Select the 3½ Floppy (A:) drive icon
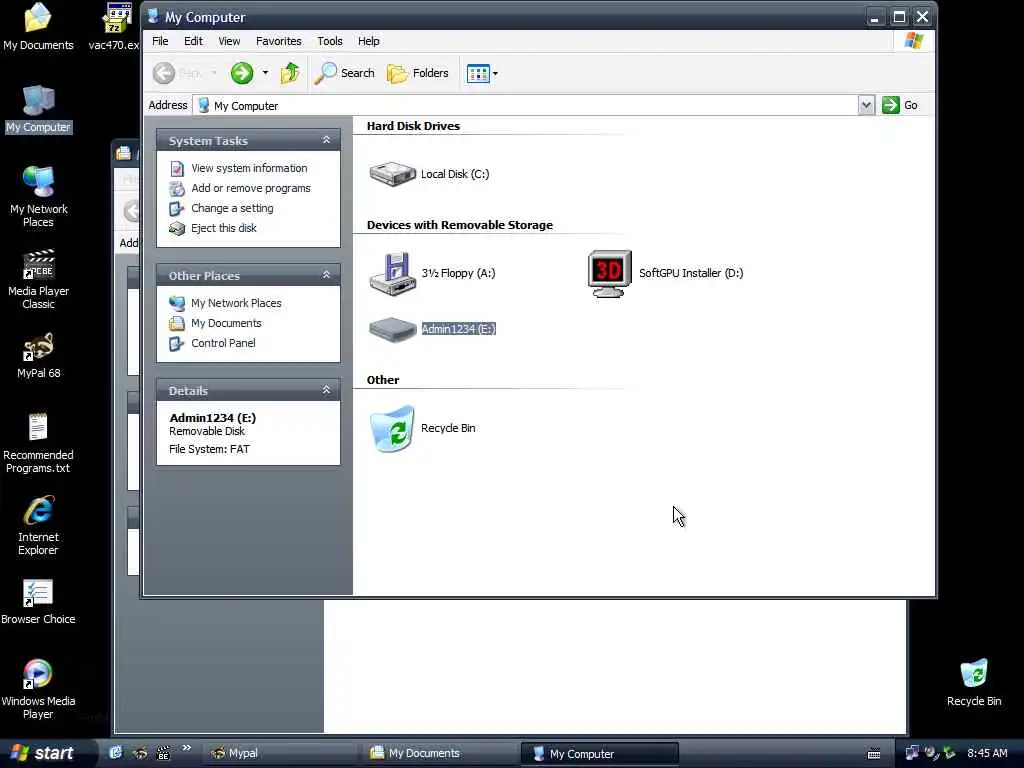This screenshot has height=768, width=1024. click(x=392, y=273)
